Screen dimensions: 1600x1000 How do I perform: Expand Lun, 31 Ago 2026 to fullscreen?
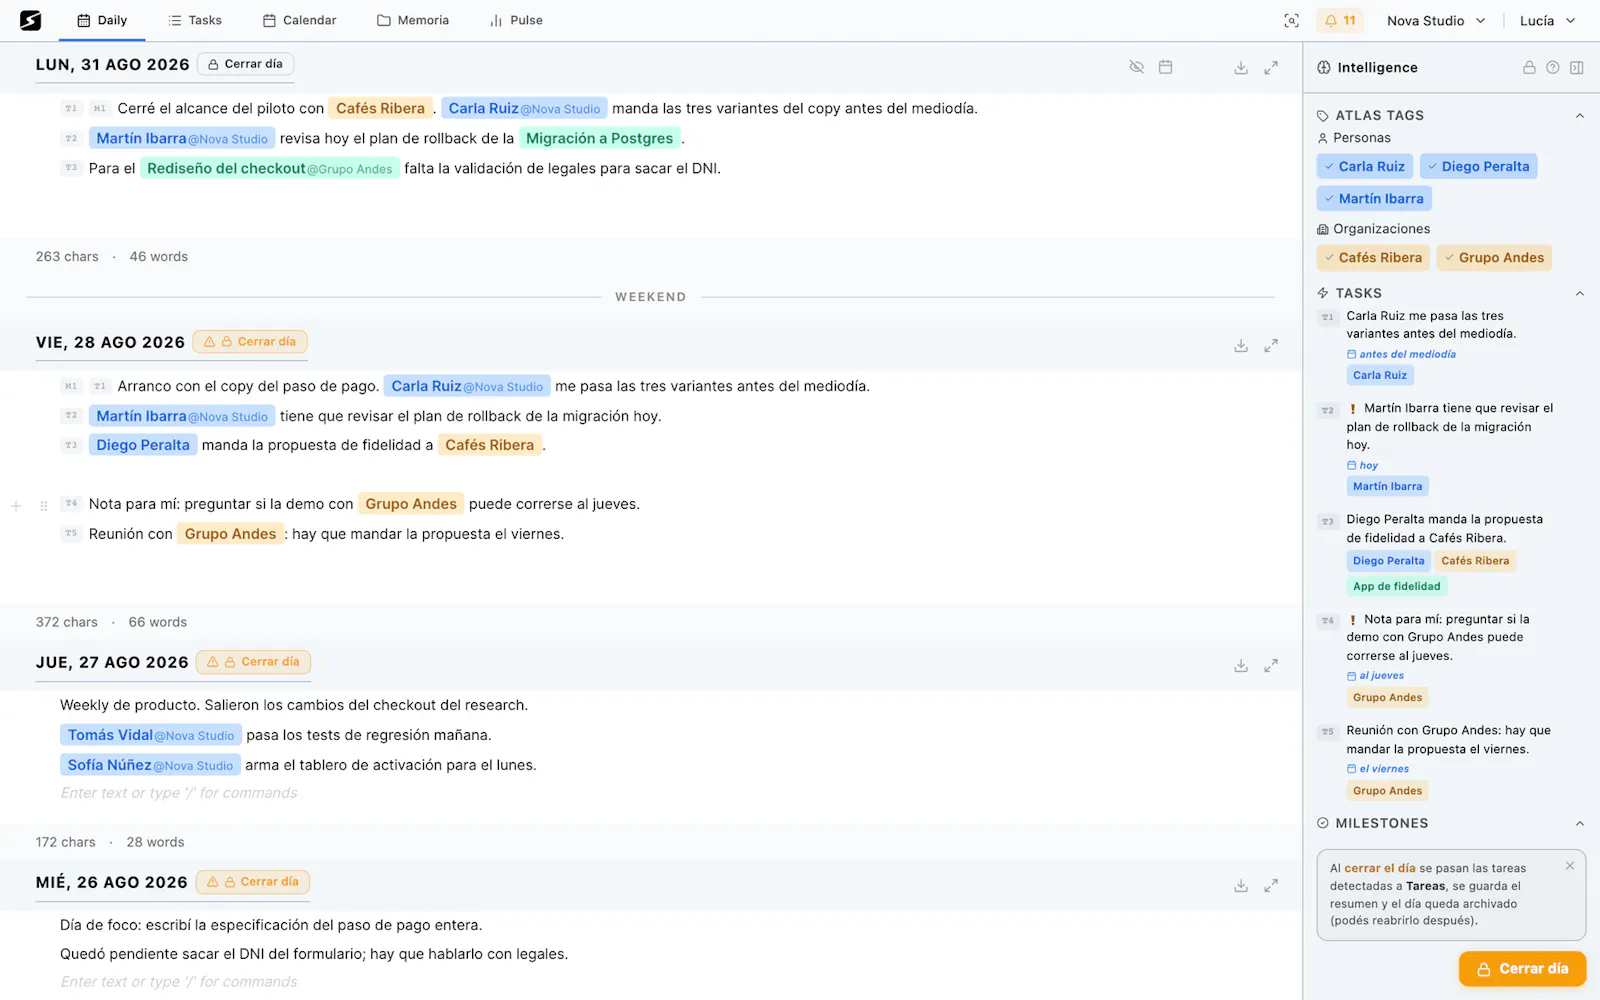click(1271, 67)
